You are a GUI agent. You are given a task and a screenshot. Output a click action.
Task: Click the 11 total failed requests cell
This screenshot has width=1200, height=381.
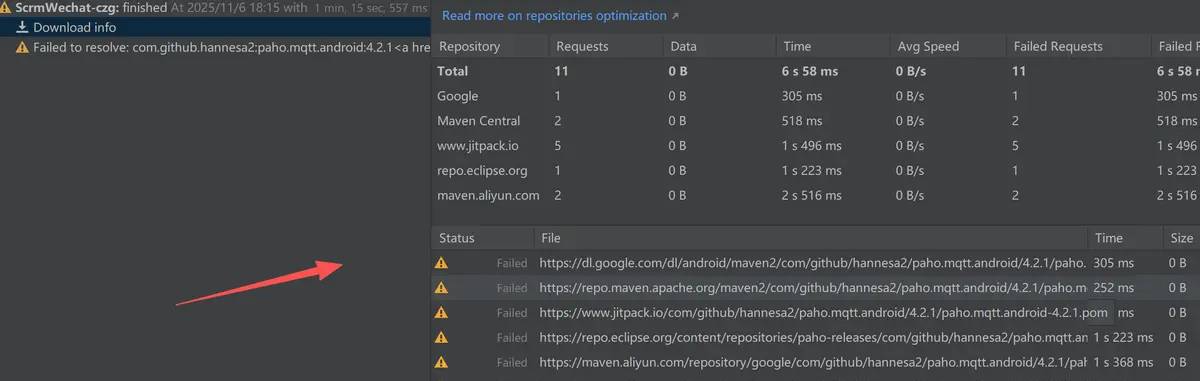(1020, 72)
